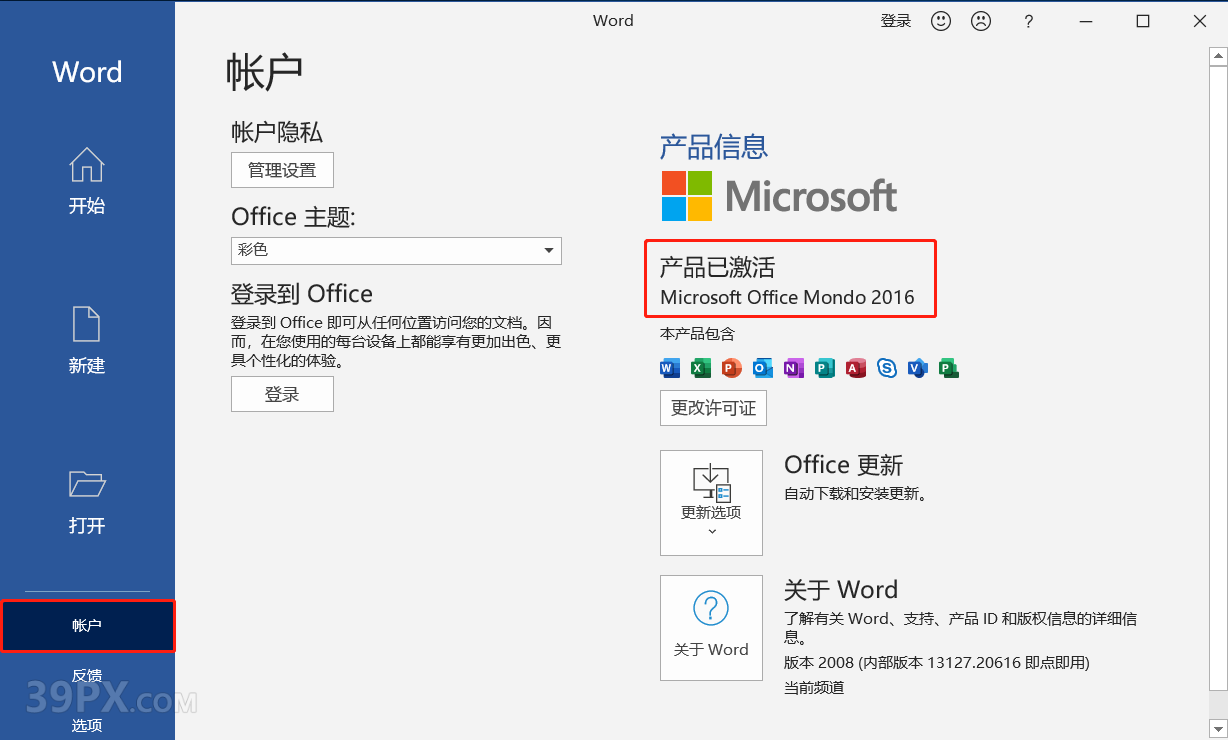Click the purple OneNote app icon

pos(794,368)
